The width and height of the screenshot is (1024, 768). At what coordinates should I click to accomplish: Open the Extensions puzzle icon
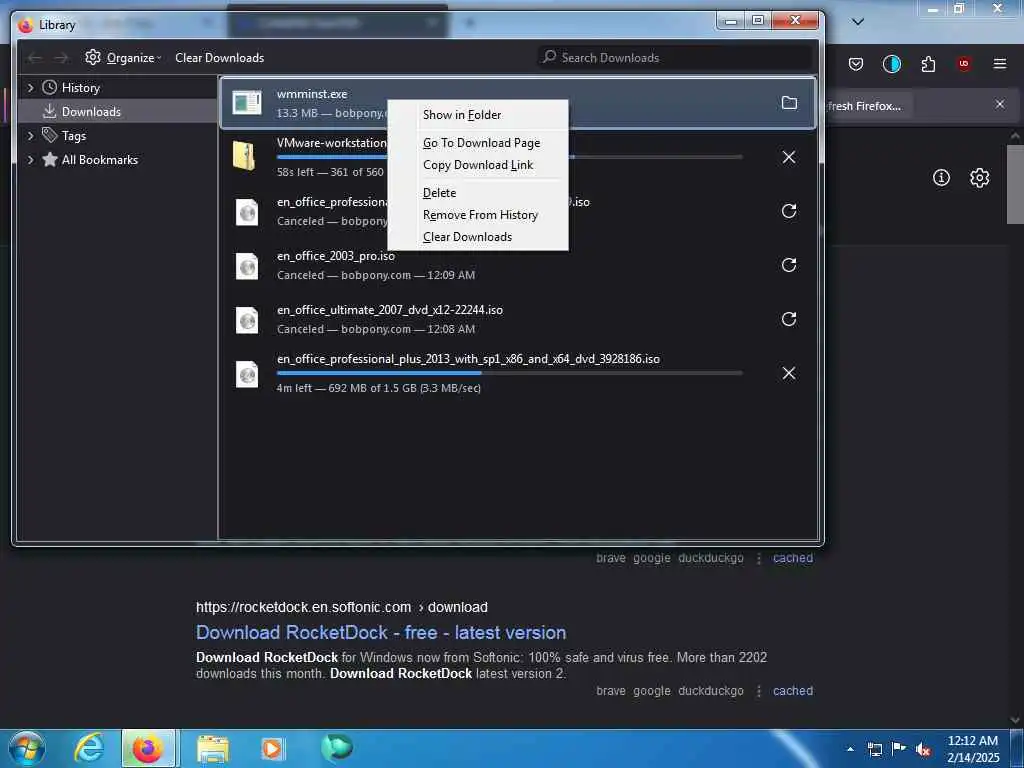tap(928, 64)
